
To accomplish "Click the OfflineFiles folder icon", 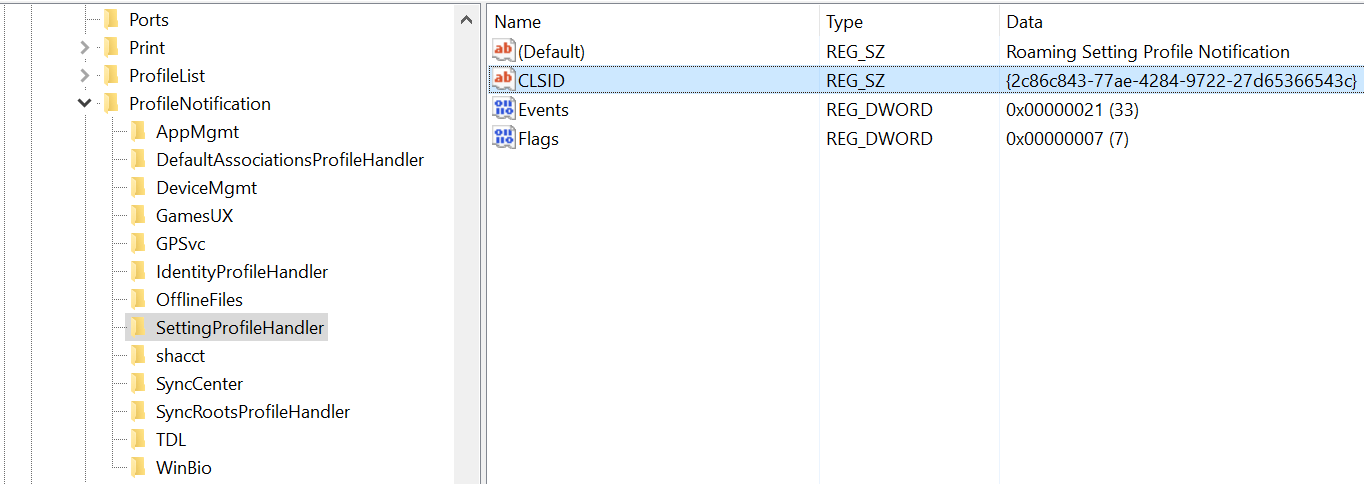I will click(138, 300).
